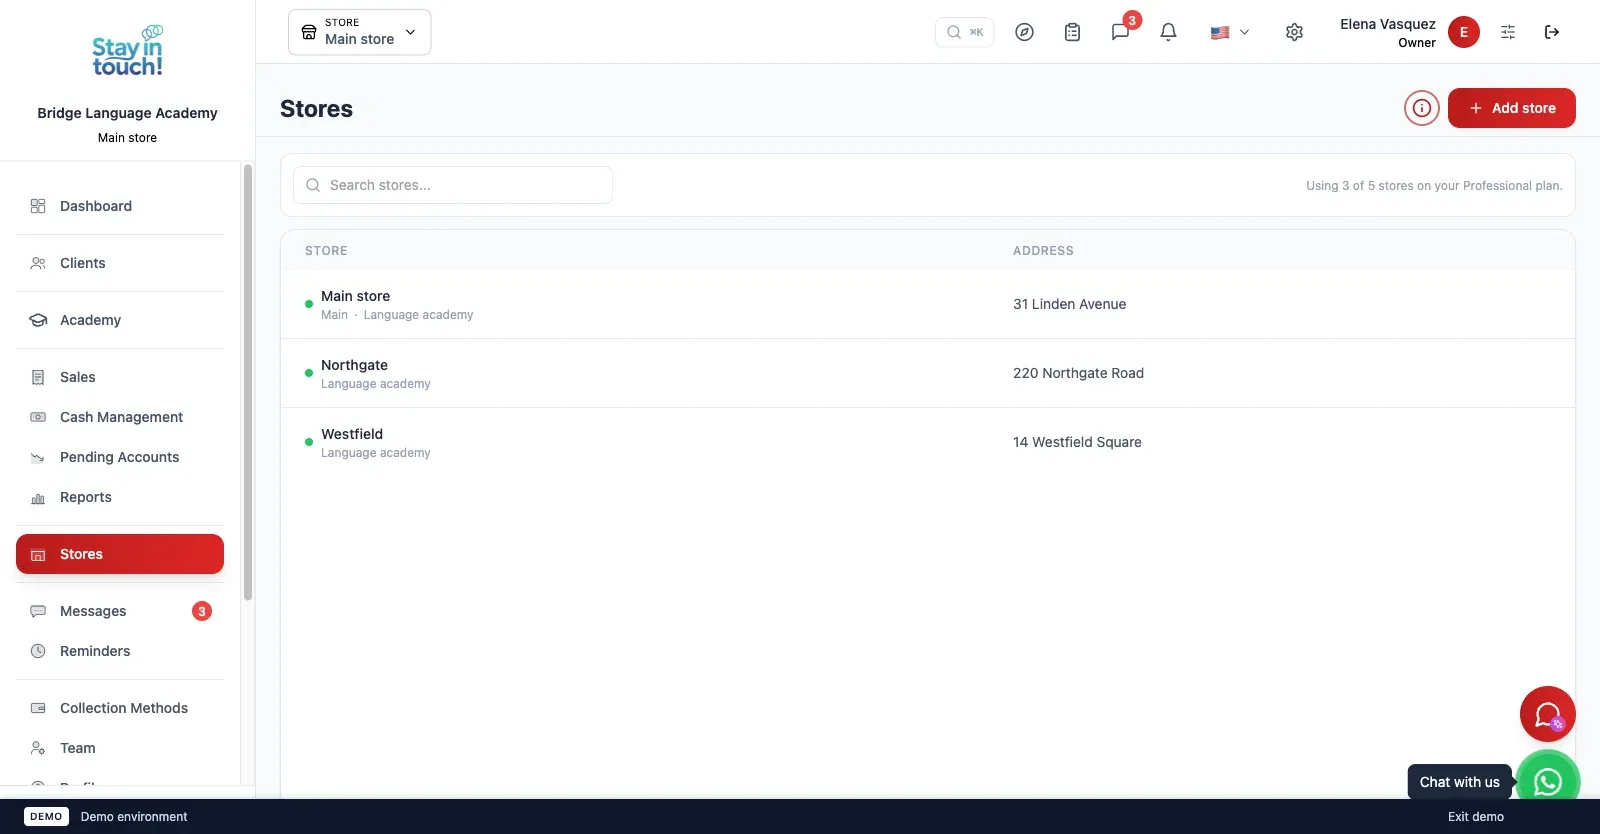Viewport: 1600px width, 834px height.
Task: Open Reports in sidebar
Action: [x=120, y=497]
